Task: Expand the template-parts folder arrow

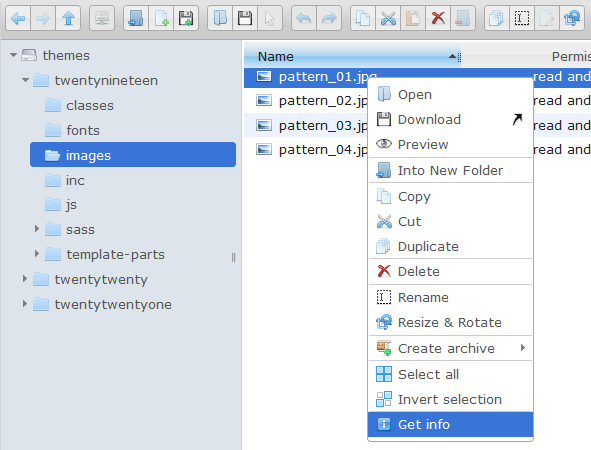Action: tap(37, 254)
